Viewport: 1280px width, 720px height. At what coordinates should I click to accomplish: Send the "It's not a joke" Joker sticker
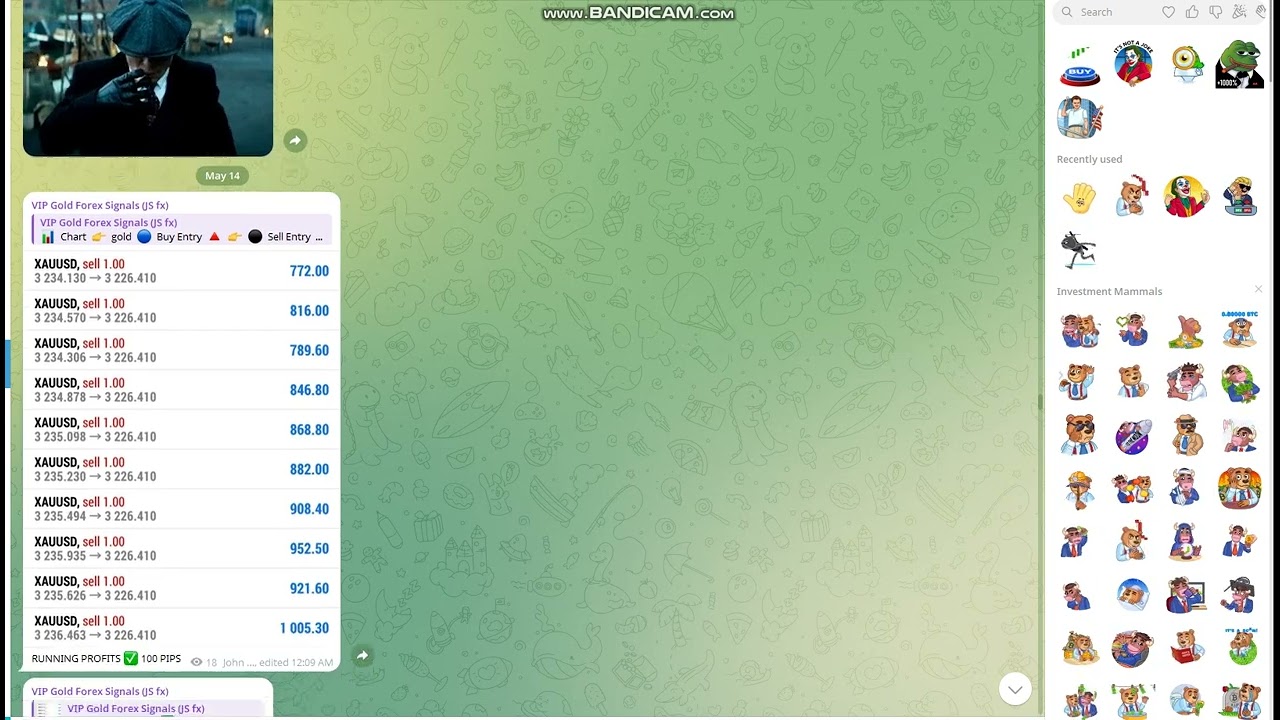(x=1133, y=64)
